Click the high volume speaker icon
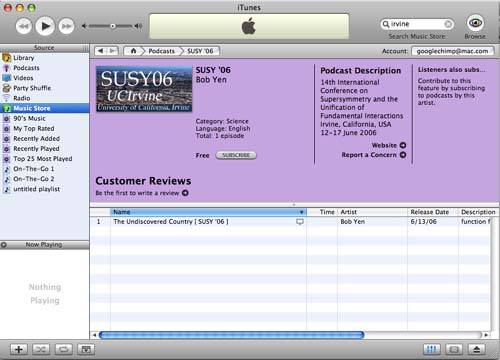The image size is (500, 360). (138, 26)
